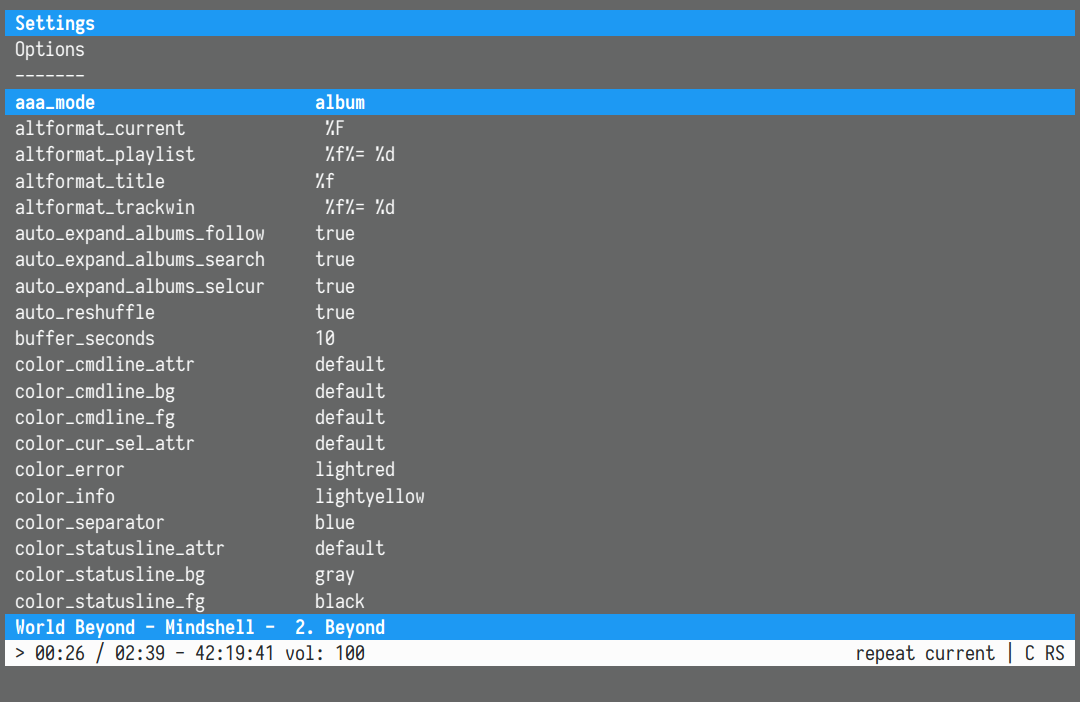Image resolution: width=1080 pixels, height=702 pixels.
Task: Click the playing indicator in status line
Action: pyautogui.click(x=20, y=653)
